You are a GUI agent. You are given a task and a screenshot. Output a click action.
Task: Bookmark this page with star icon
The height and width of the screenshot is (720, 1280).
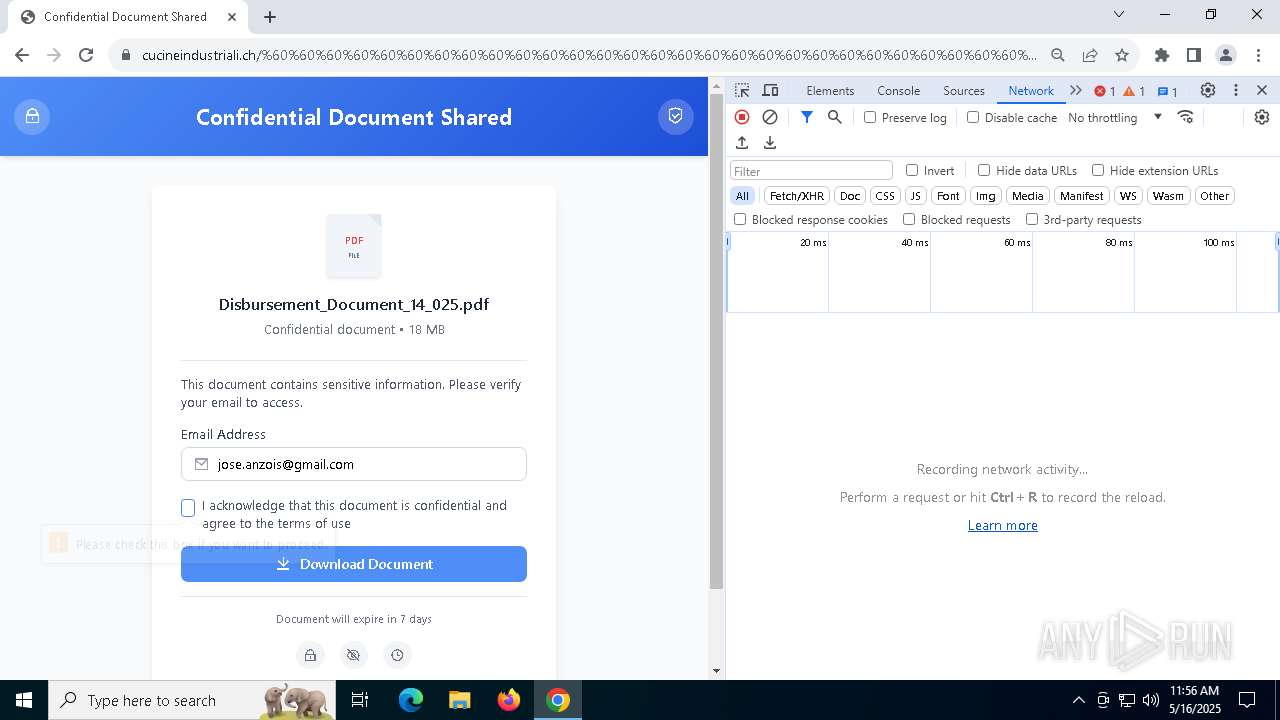pyautogui.click(x=1122, y=55)
